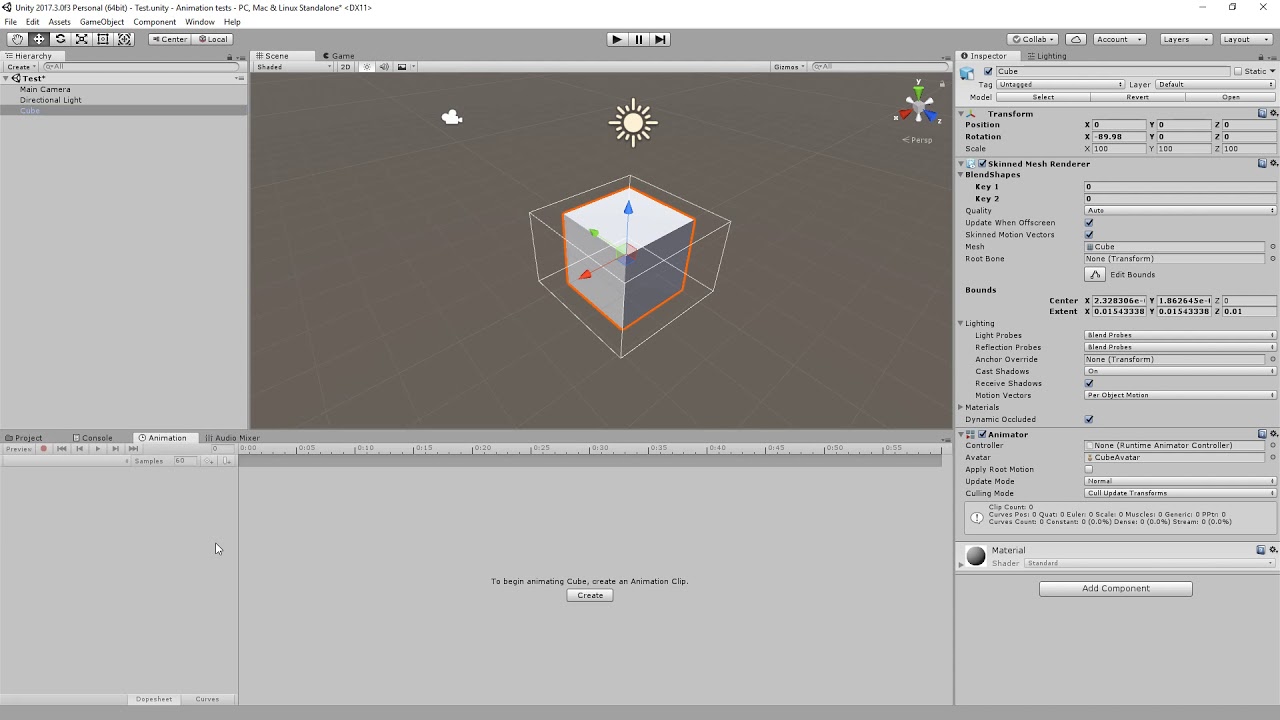1280x720 pixels.
Task: Click the Edit Bounds icon button
Action: (x=1095, y=274)
